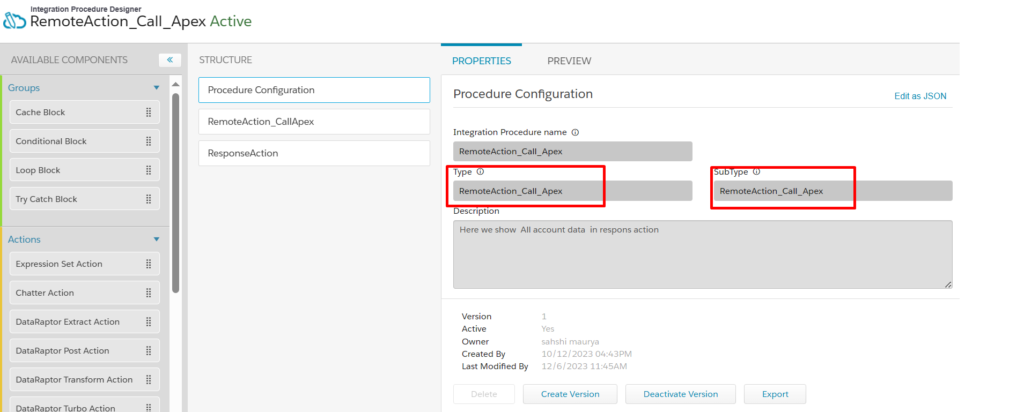Viewport: 1024px width, 412px height.
Task: Switch to the Properties tab
Action: tap(481, 61)
